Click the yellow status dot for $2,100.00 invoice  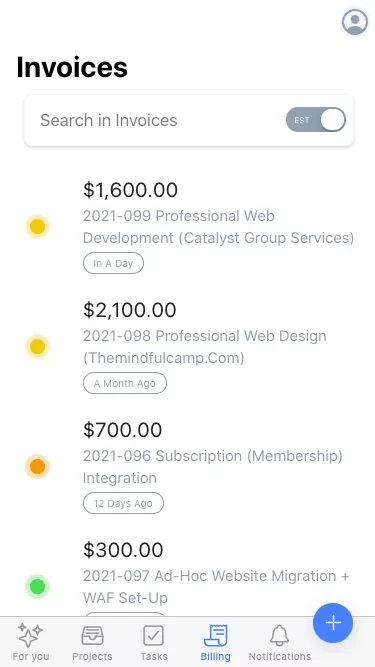coord(37,346)
